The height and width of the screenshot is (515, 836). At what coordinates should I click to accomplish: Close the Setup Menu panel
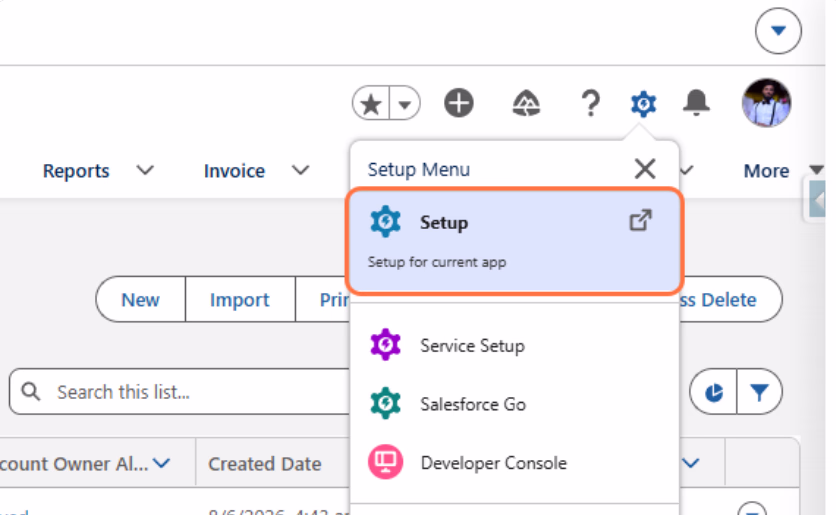645,170
